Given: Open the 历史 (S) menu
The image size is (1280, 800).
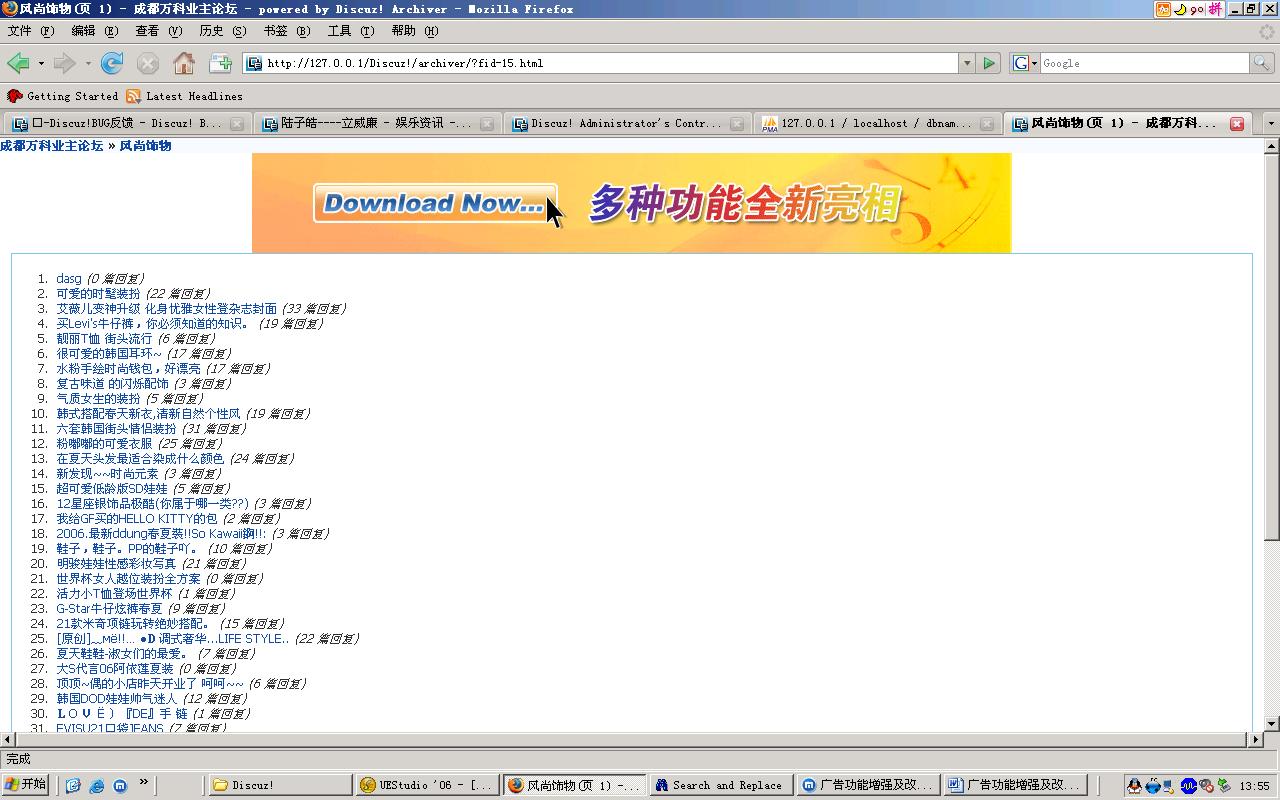Looking at the screenshot, I should pyautogui.click(x=223, y=31).
